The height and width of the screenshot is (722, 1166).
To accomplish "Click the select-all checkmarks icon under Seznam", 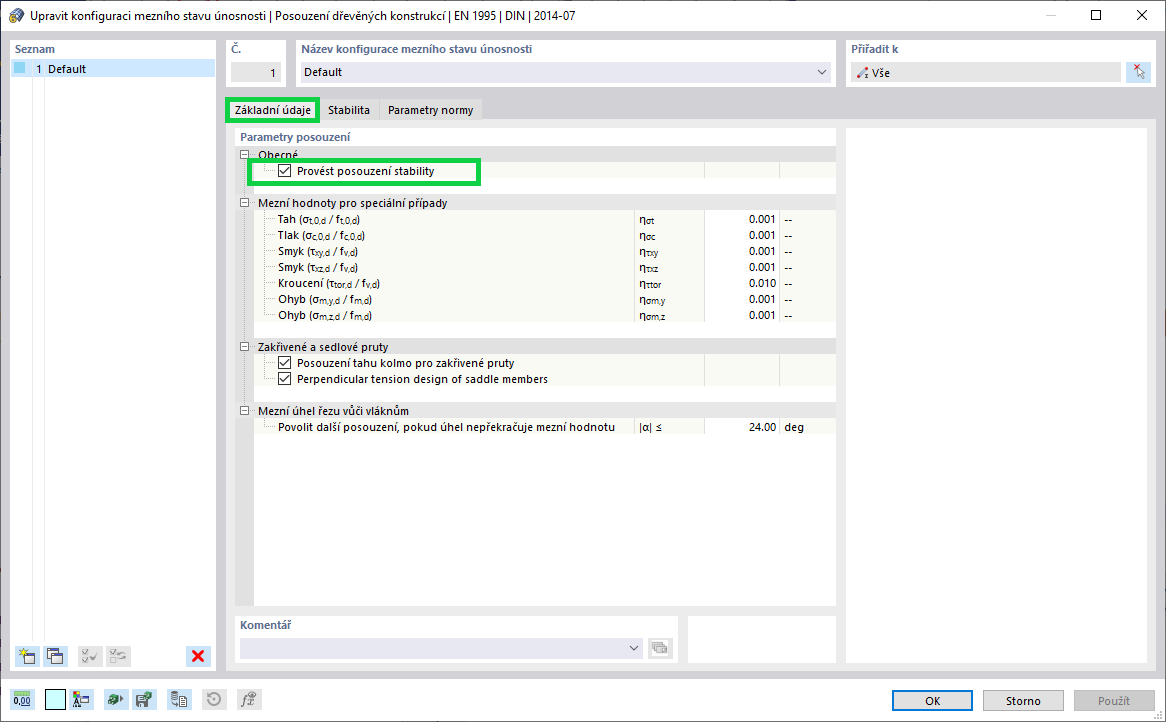I will pyautogui.click(x=90, y=656).
